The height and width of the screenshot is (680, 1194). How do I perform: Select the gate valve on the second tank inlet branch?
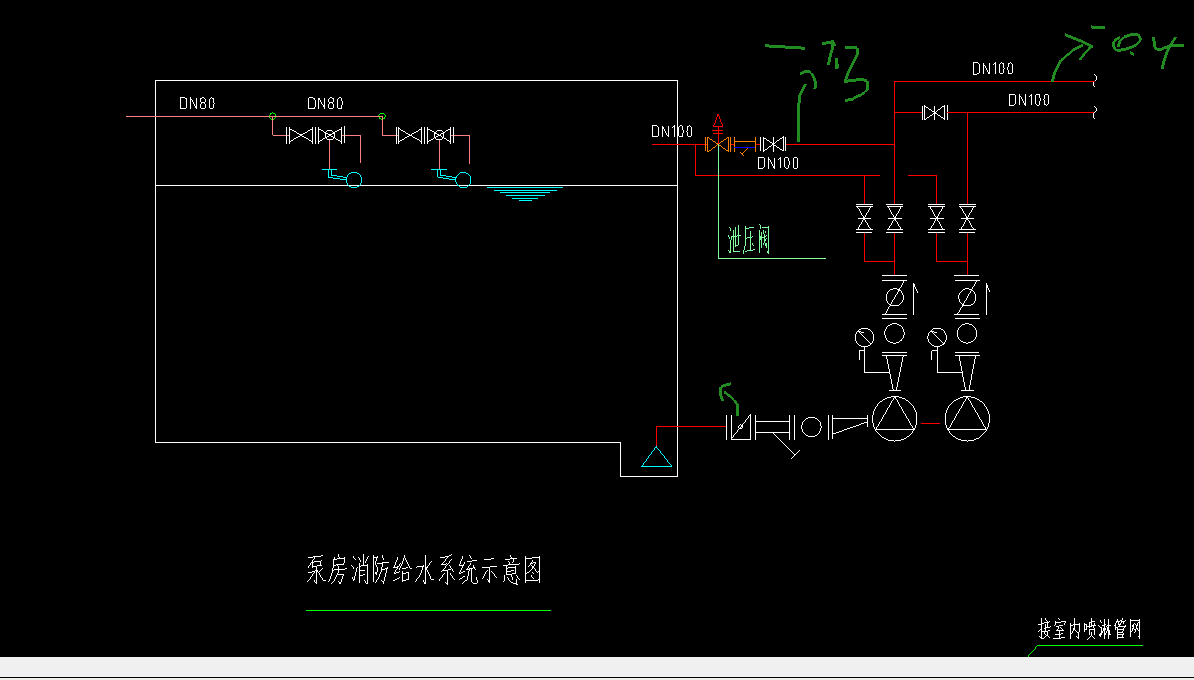pos(410,136)
